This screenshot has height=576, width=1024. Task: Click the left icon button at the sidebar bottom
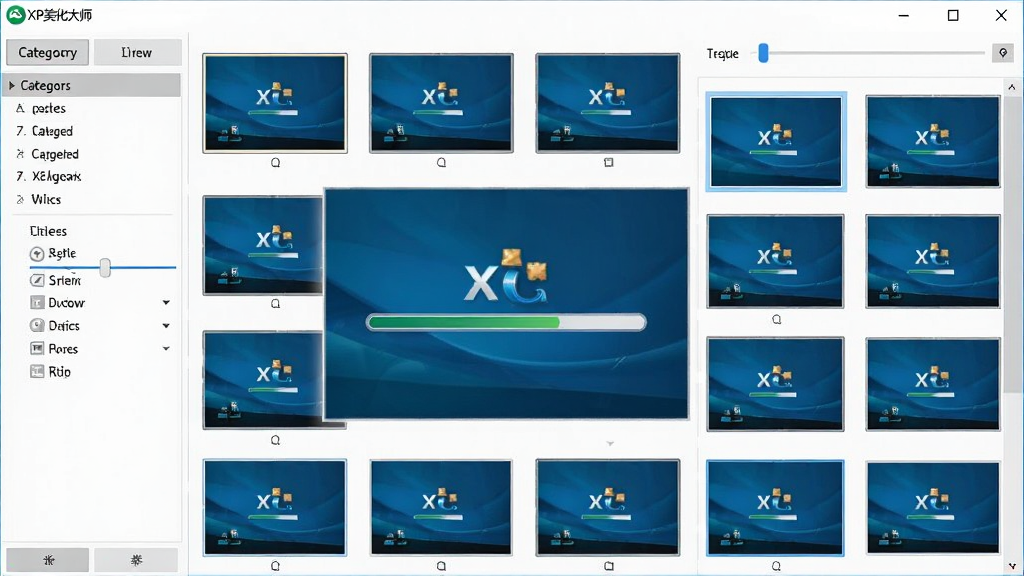pos(48,560)
